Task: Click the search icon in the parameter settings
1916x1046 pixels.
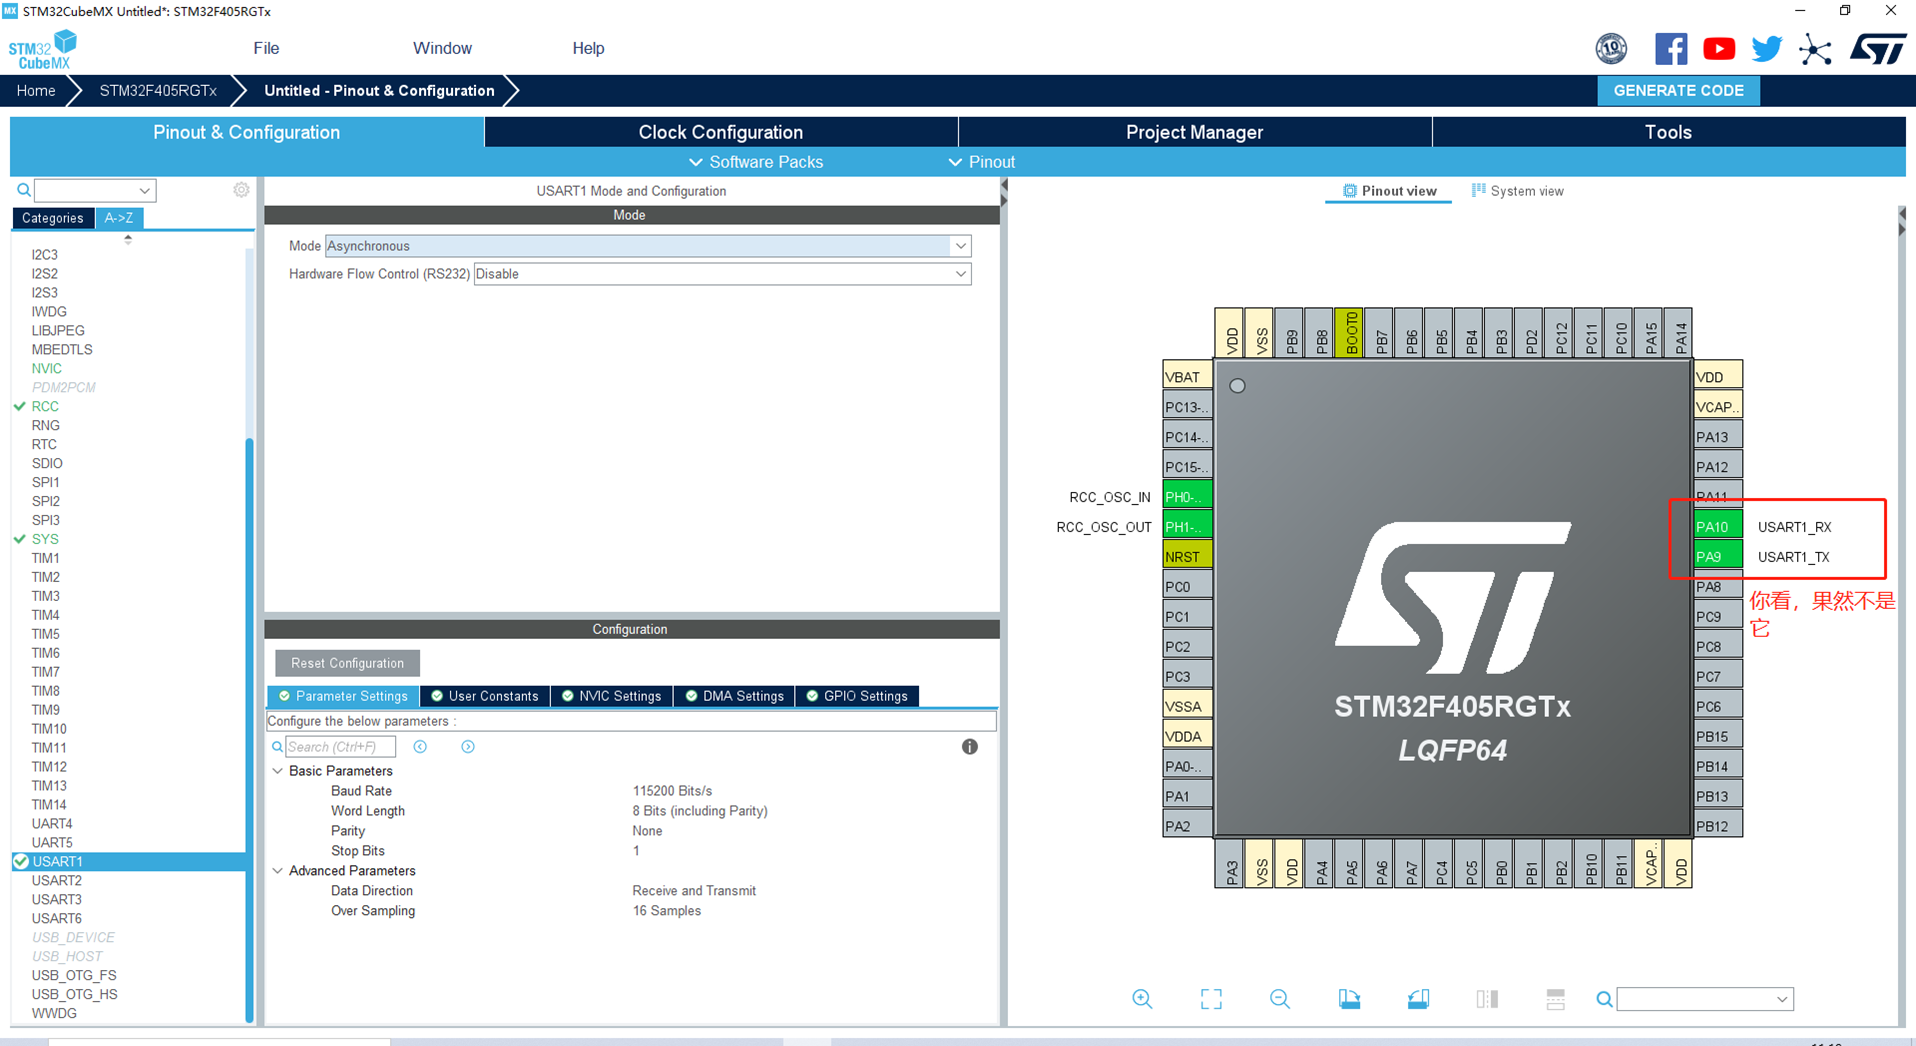Action: click(277, 747)
